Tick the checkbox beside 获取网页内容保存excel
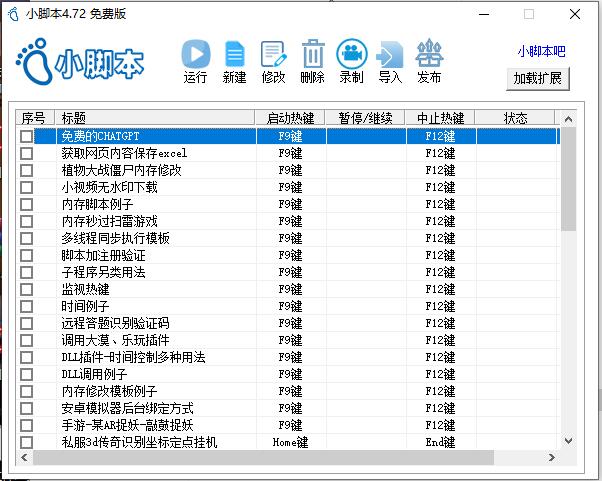Image resolution: width=602 pixels, height=481 pixels. click(x=27, y=154)
